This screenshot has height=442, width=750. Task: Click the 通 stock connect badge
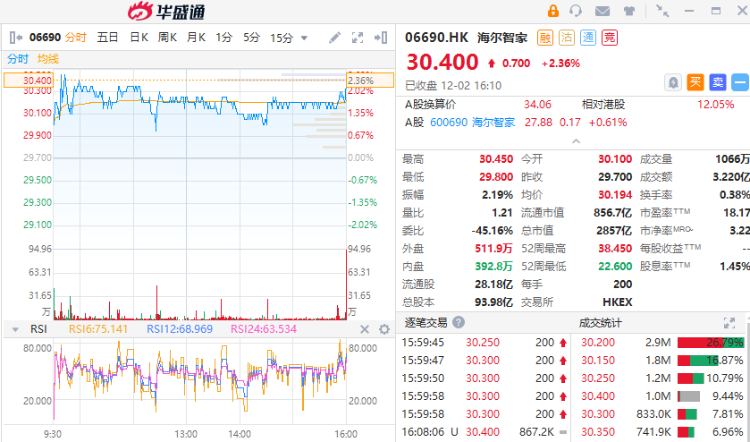click(588, 37)
